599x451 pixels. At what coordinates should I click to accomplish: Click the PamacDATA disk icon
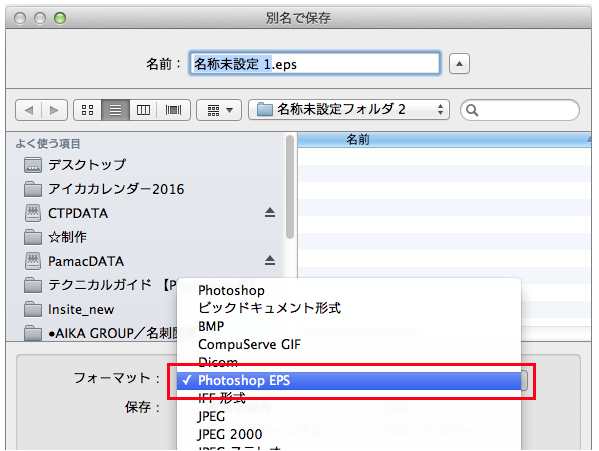pos(33,261)
